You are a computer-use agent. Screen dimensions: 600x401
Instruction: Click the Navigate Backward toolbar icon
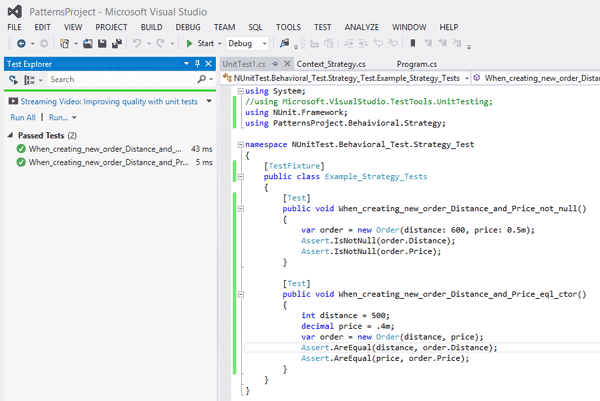click(x=21, y=44)
